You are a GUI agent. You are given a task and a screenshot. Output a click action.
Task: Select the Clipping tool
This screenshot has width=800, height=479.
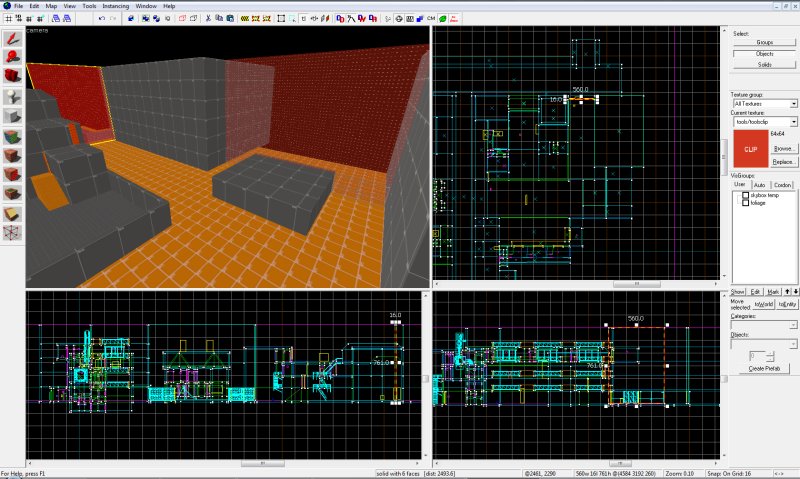coord(12,214)
